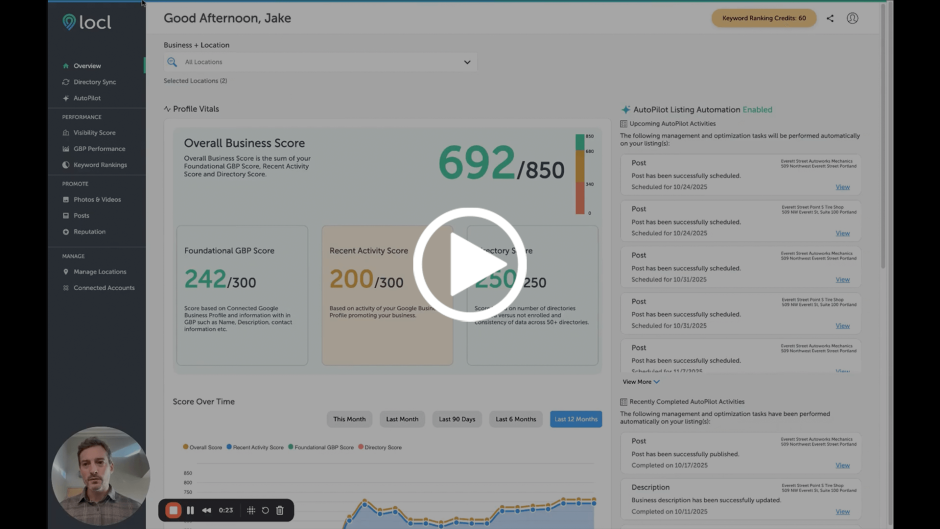940x529 pixels.
Task: Click the restart recording icon
Action: point(266,510)
